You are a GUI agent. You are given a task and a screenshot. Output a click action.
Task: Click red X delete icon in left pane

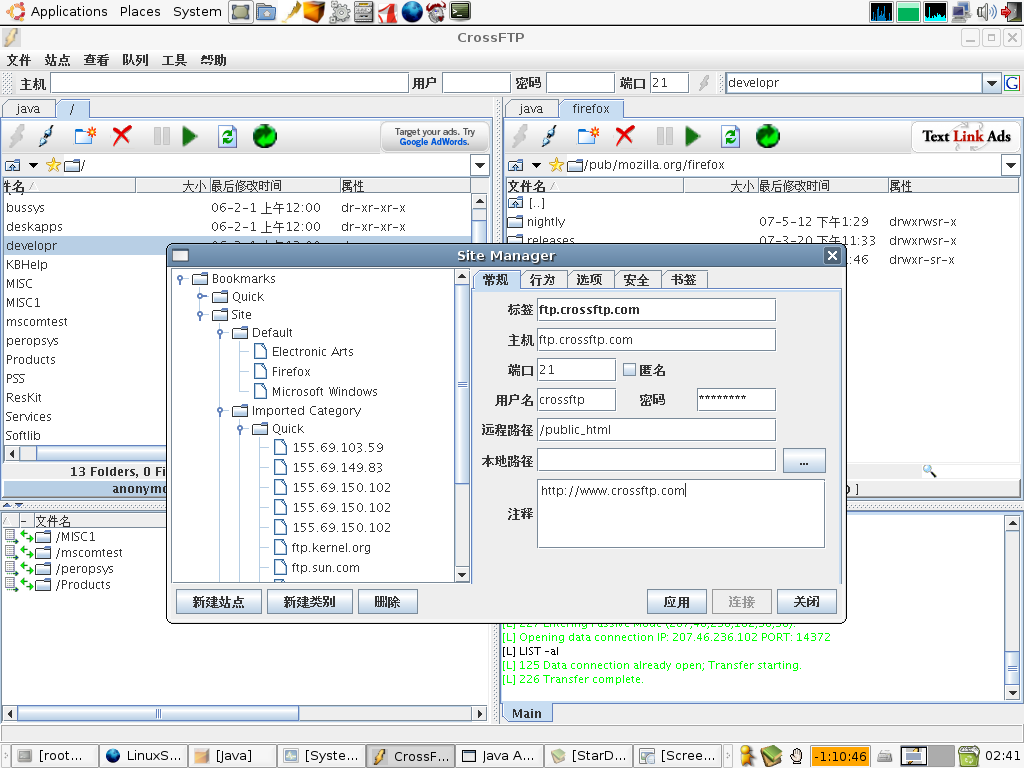point(121,136)
